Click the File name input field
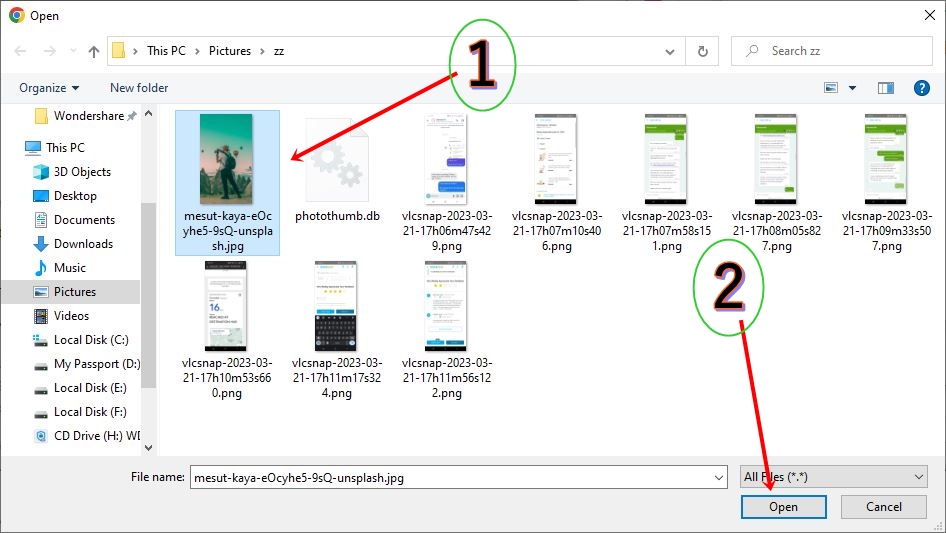946x533 pixels. click(459, 477)
